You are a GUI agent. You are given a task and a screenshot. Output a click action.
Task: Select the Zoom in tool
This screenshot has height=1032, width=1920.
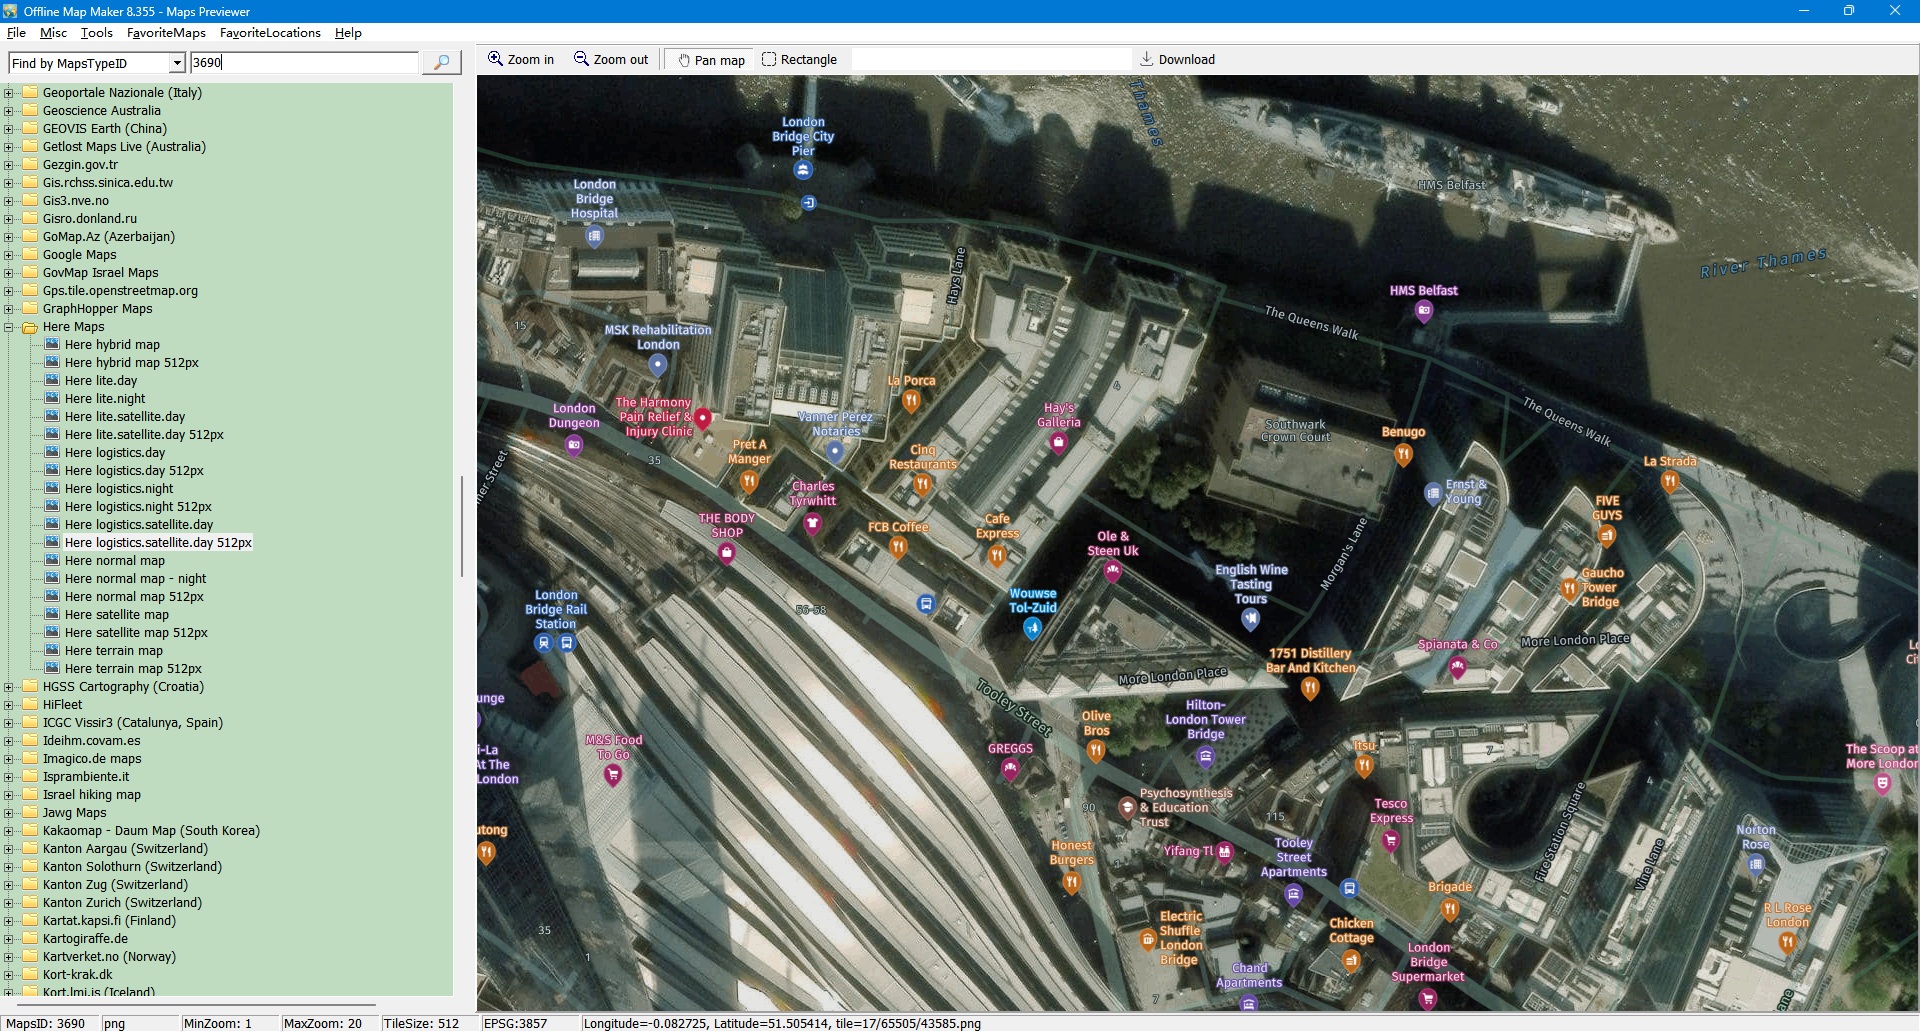[x=520, y=60]
